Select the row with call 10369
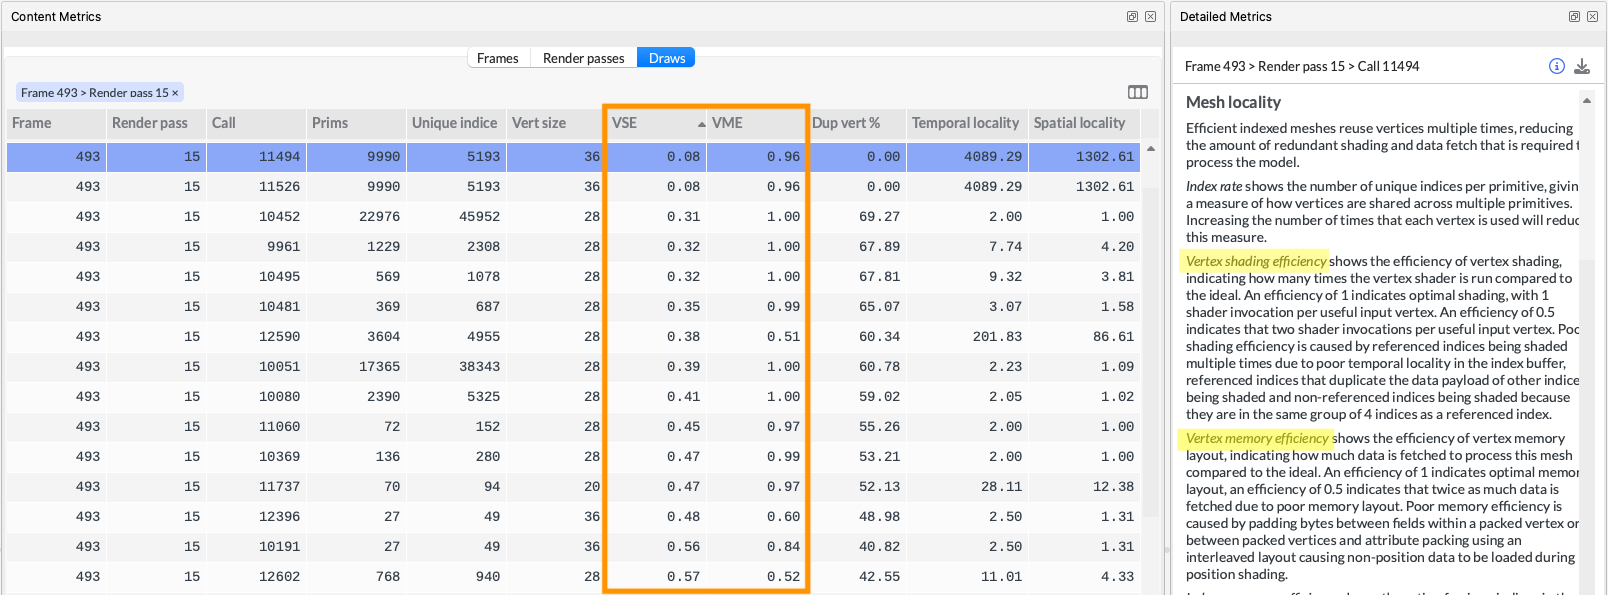This screenshot has width=1608, height=595. pos(573,456)
